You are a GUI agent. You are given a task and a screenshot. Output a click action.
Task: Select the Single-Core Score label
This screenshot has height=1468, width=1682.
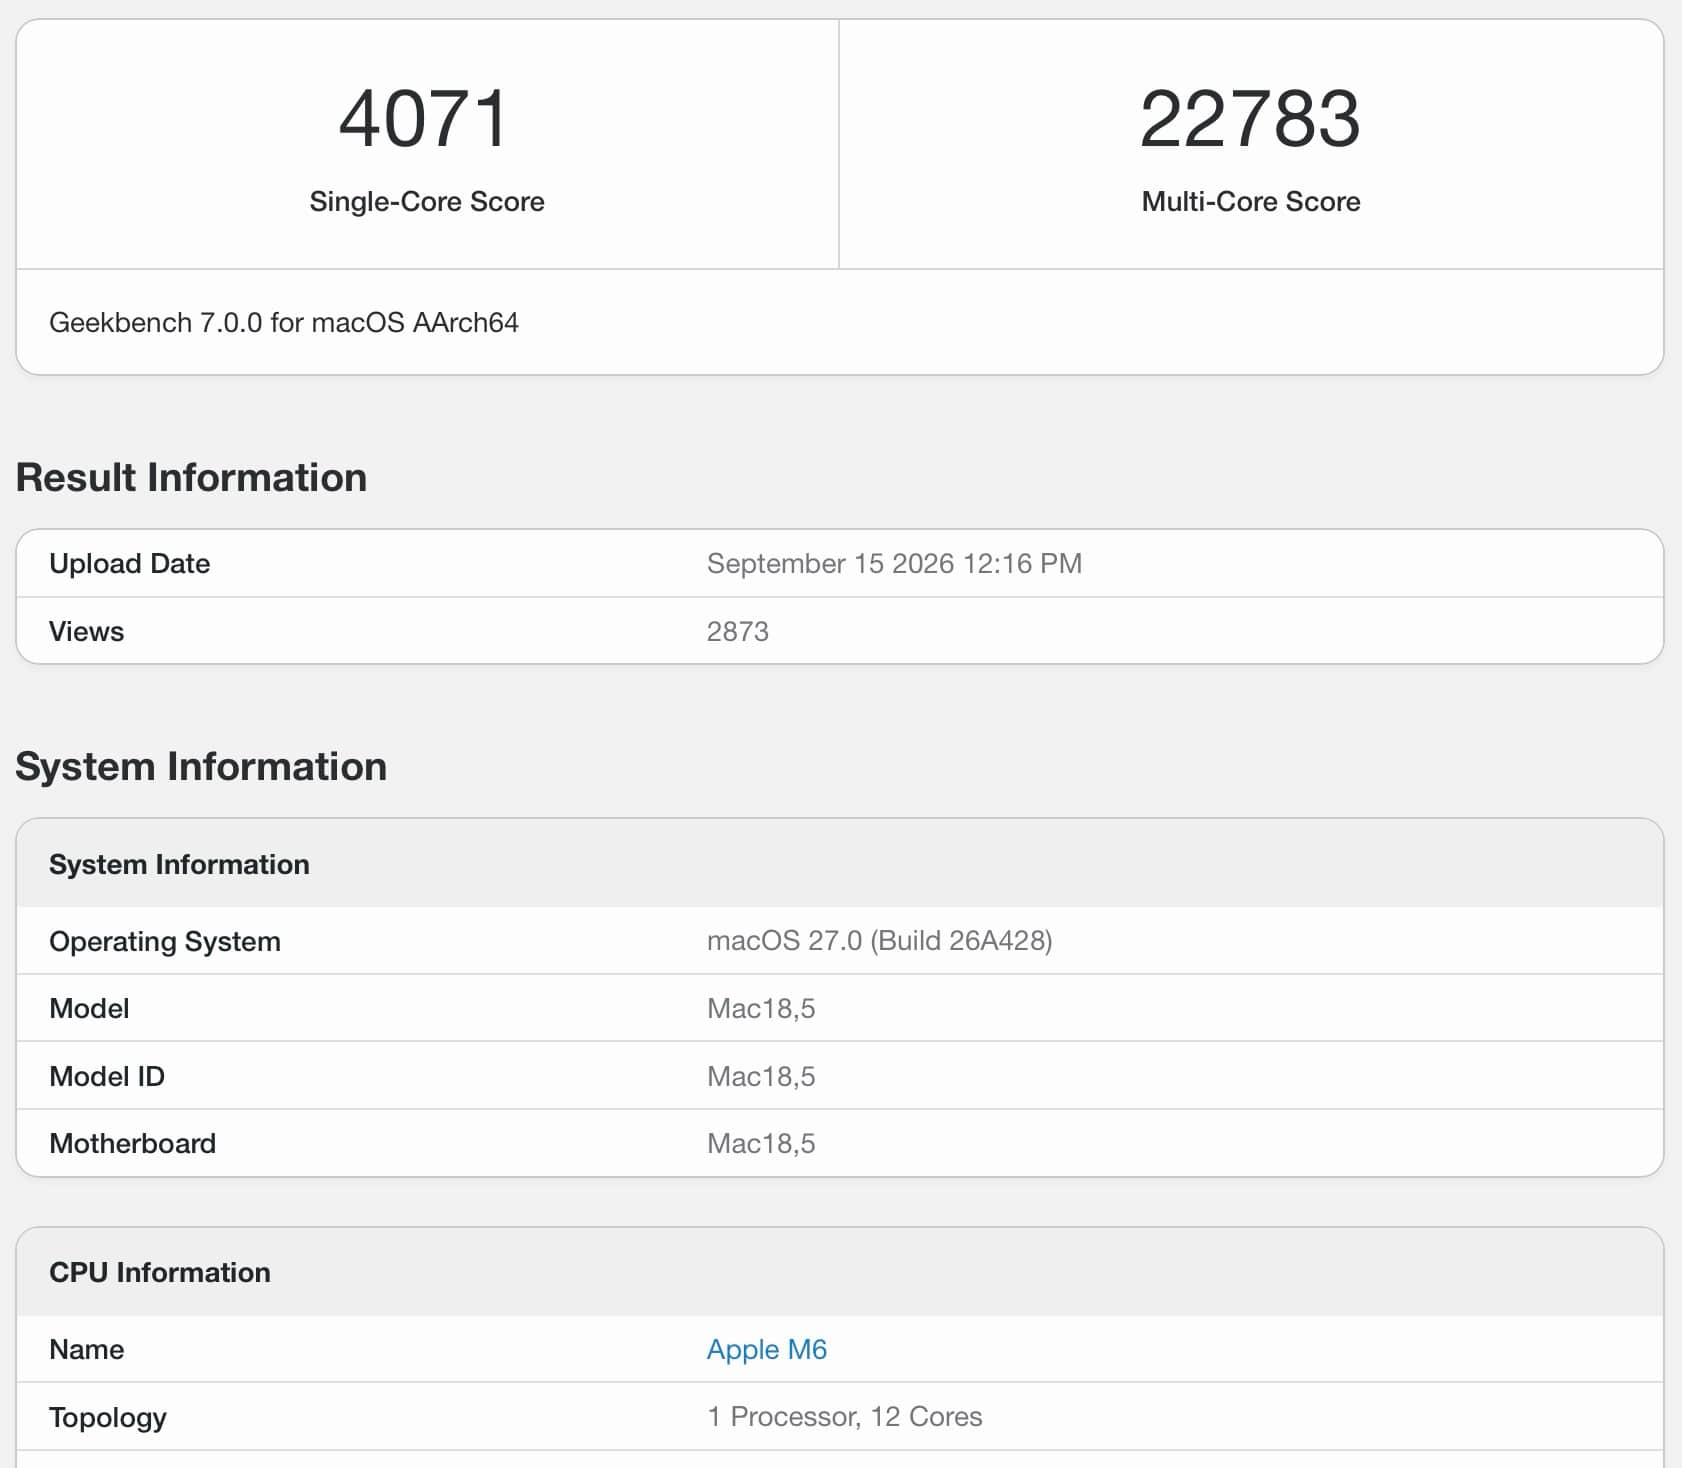point(427,202)
